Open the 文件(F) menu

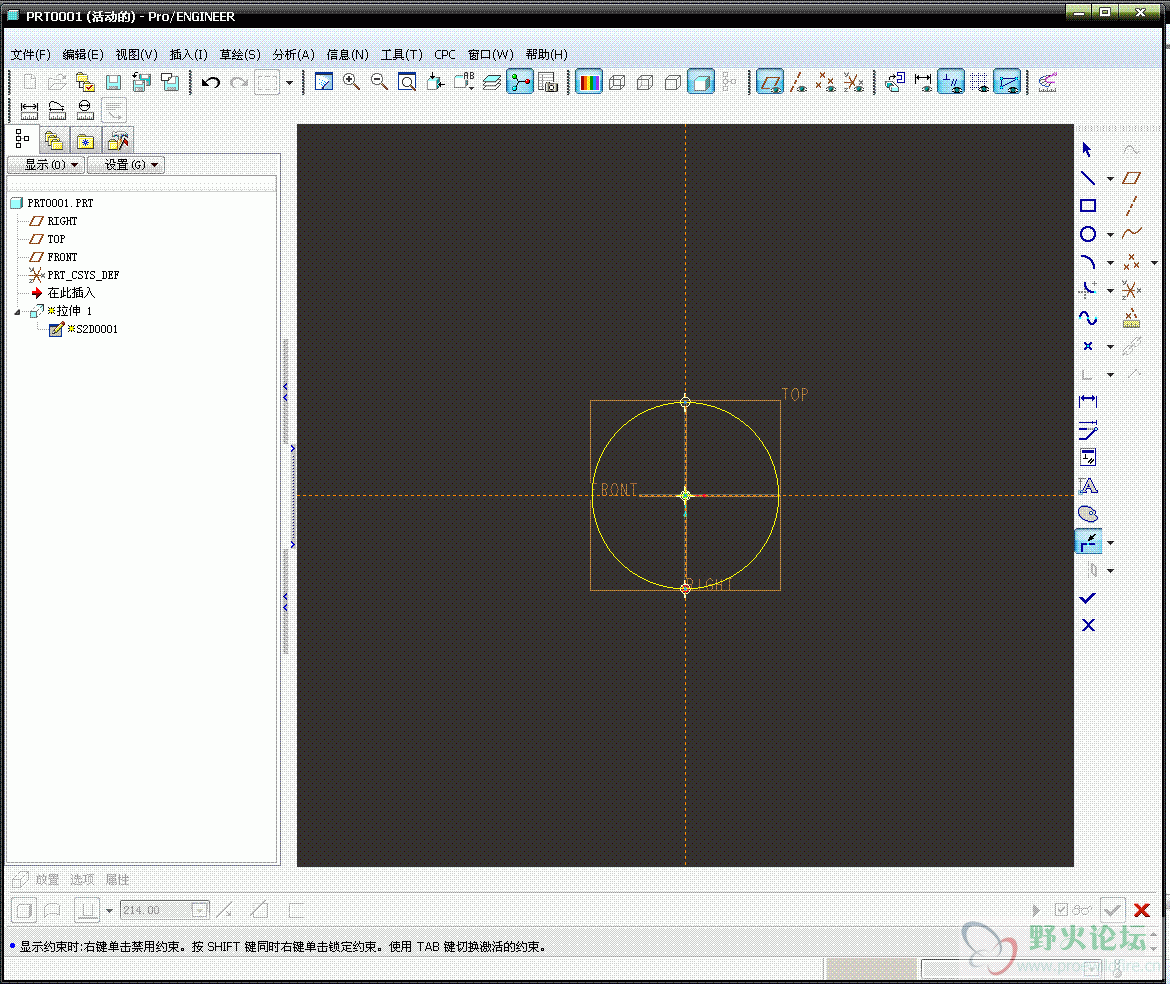(31, 54)
